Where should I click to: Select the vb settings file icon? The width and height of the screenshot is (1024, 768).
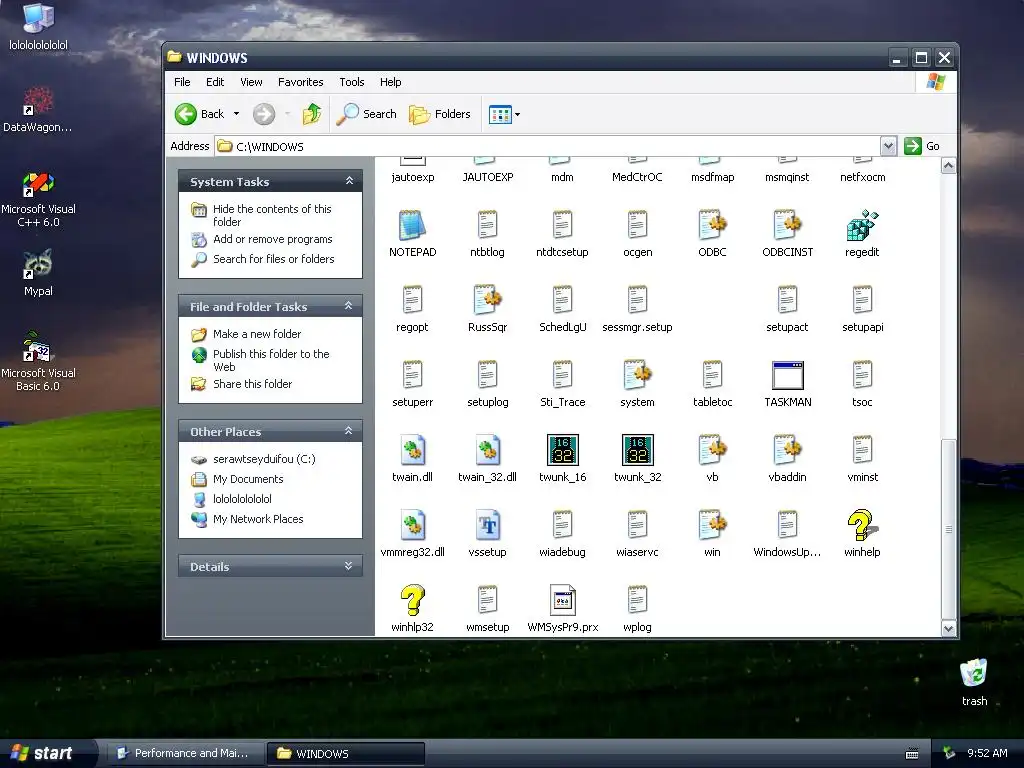pos(712,451)
